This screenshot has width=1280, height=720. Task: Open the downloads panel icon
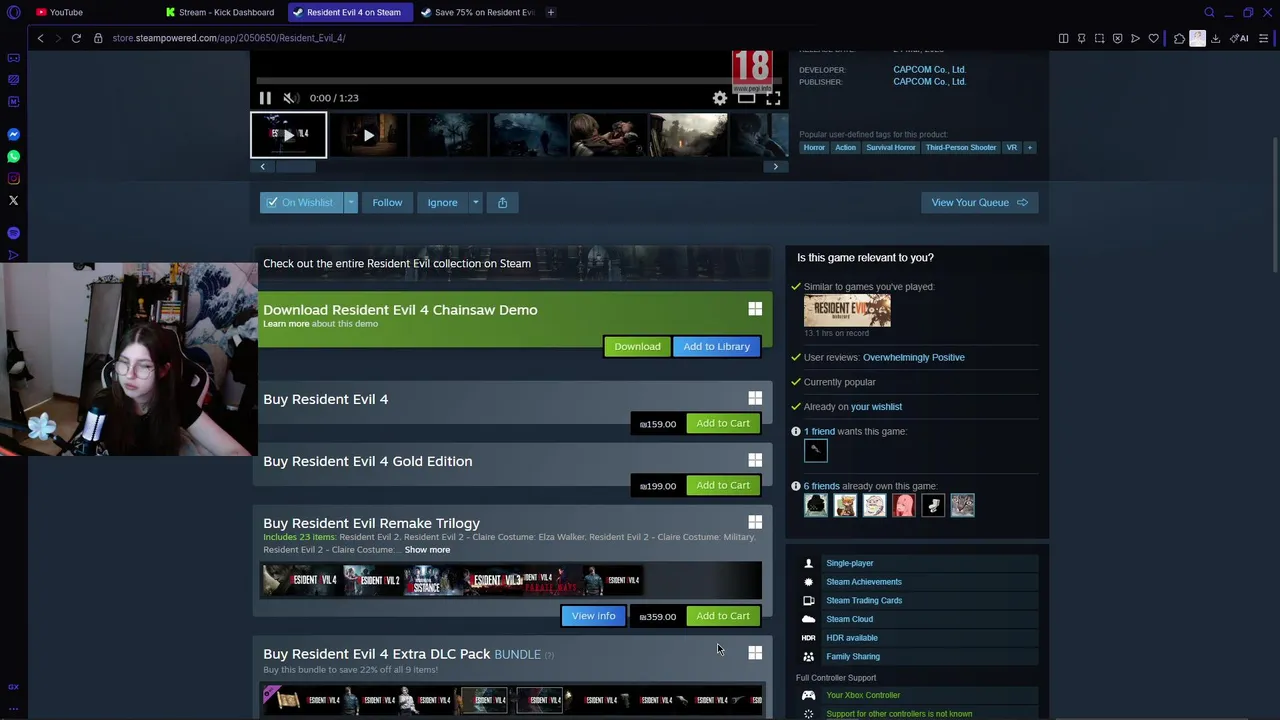(x=1215, y=38)
